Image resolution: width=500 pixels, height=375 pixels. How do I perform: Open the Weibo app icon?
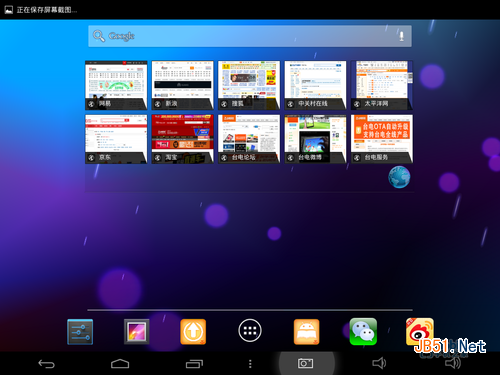click(420, 331)
